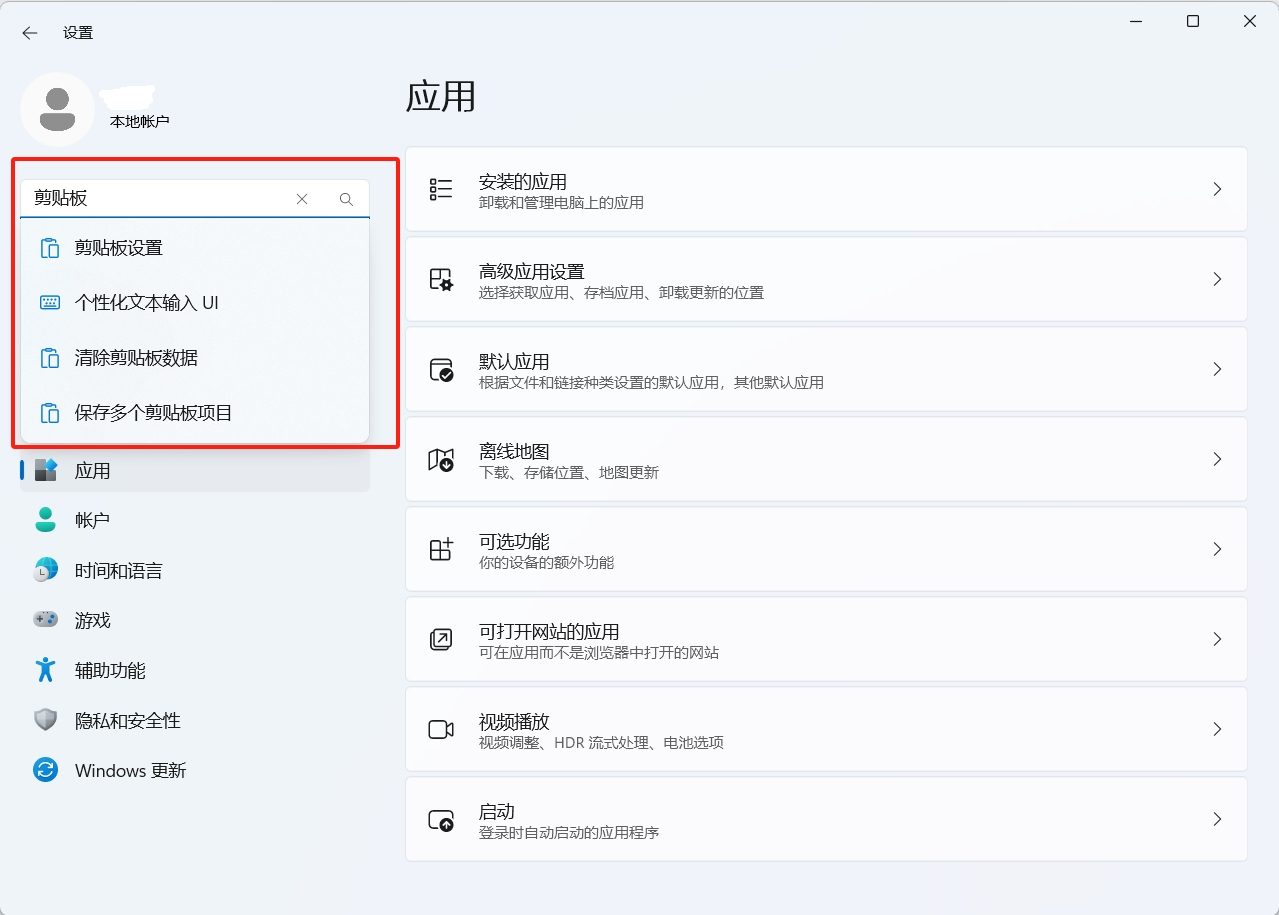Click the 辅助功能 accessibility icon

pos(46,670)
